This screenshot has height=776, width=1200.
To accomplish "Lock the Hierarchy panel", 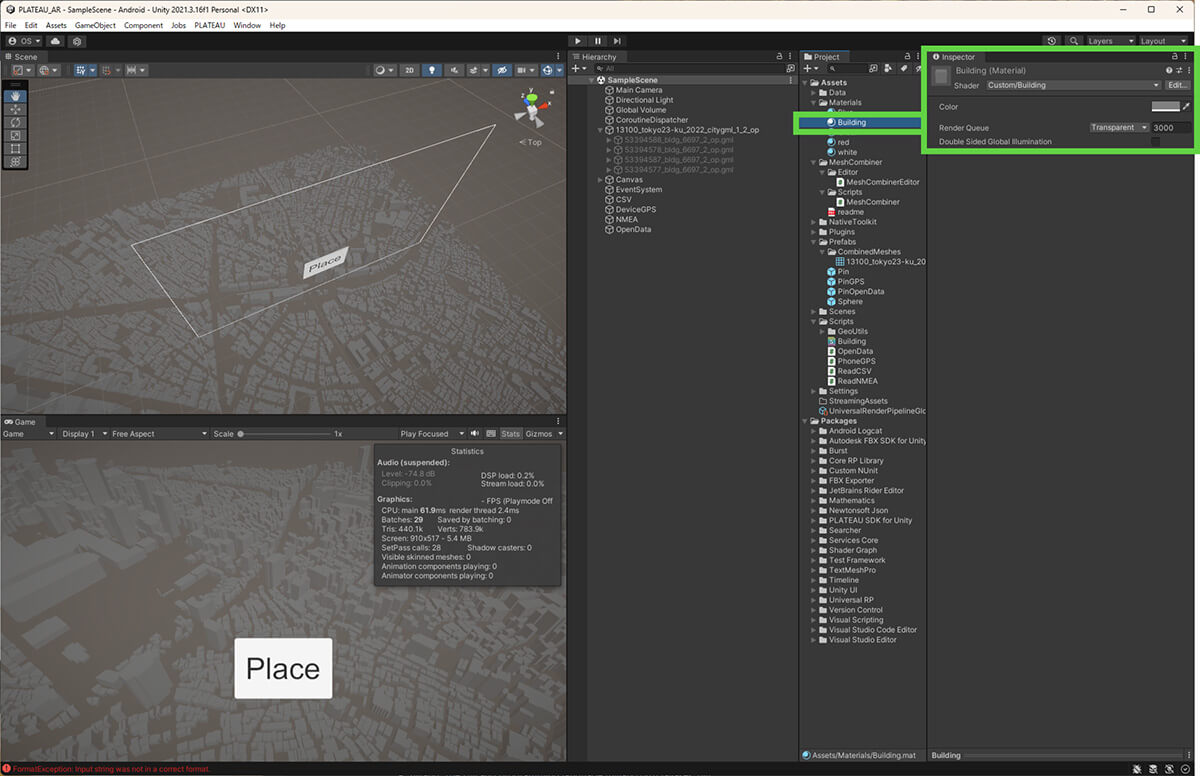I will click(780, 57).
